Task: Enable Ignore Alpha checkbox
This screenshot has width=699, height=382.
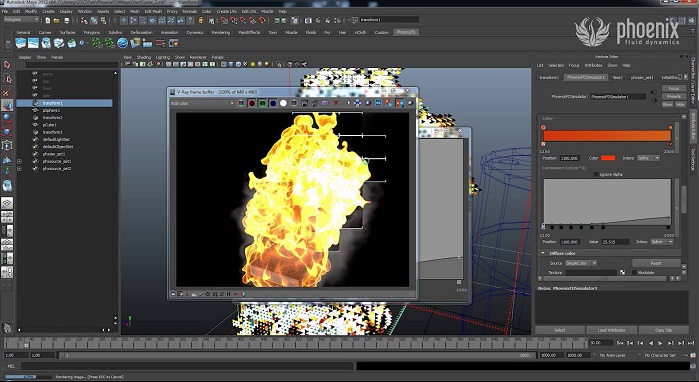Action: [596, 174]
